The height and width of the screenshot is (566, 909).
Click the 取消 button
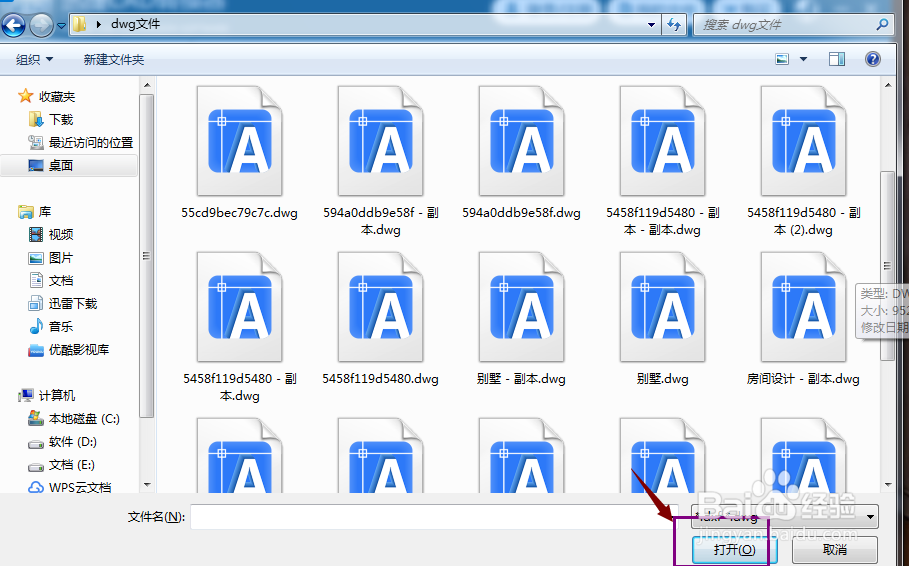click(x=834, y=549)
